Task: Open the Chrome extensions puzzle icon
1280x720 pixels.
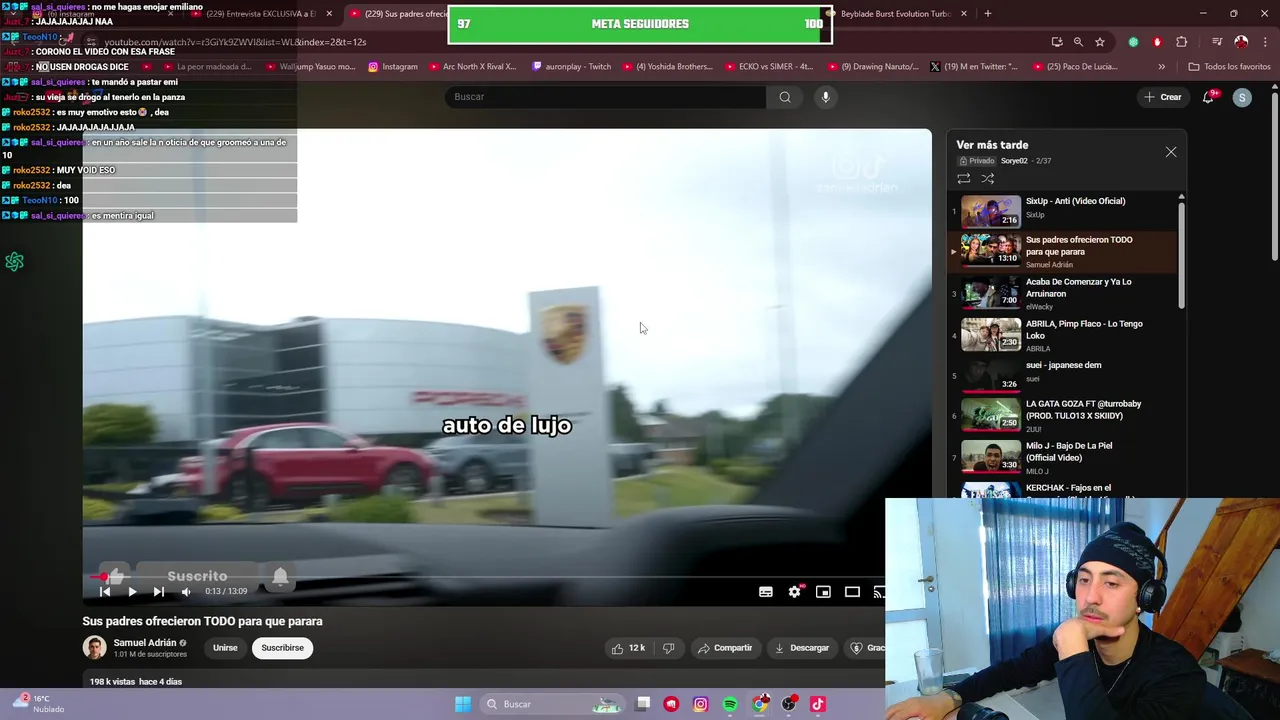Action: [1182, 42]
